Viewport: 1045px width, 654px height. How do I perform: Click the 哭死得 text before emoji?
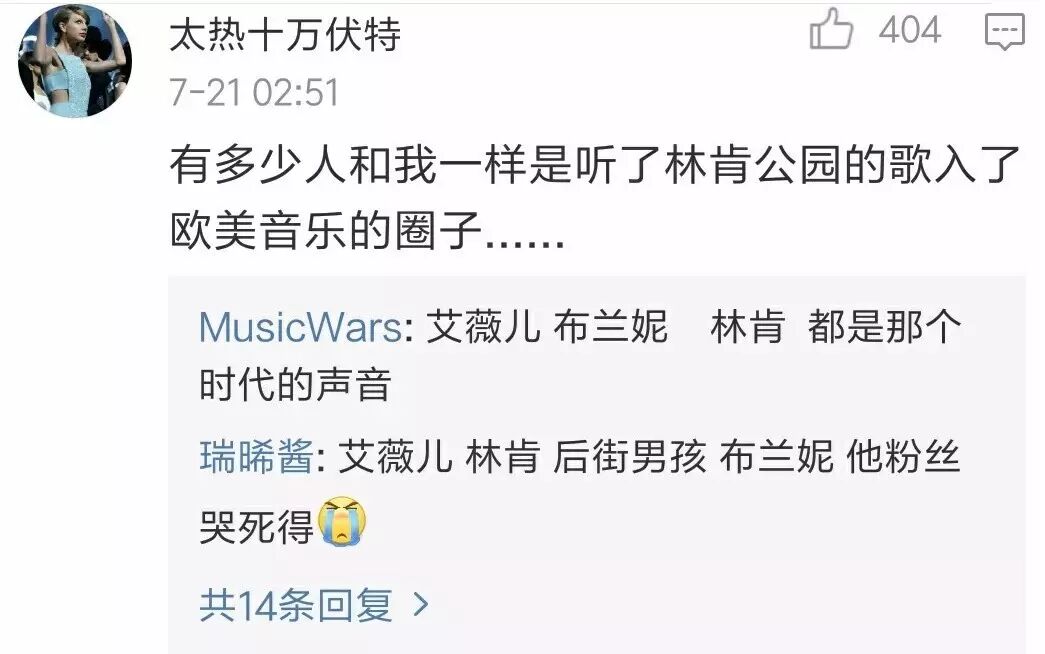pos(257,528)
